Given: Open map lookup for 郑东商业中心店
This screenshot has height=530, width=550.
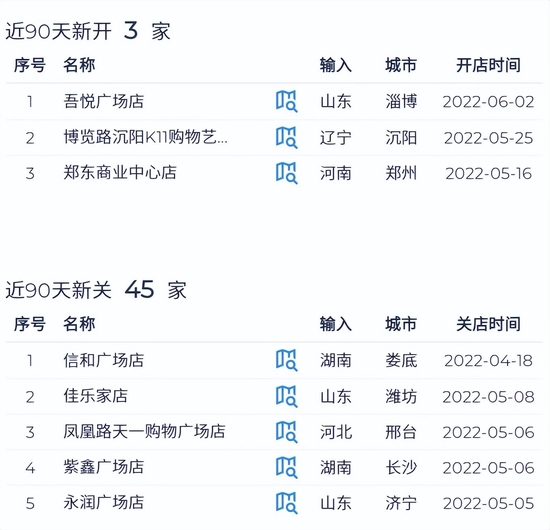Looking at the screenshot, I should (x=287, y=173).
